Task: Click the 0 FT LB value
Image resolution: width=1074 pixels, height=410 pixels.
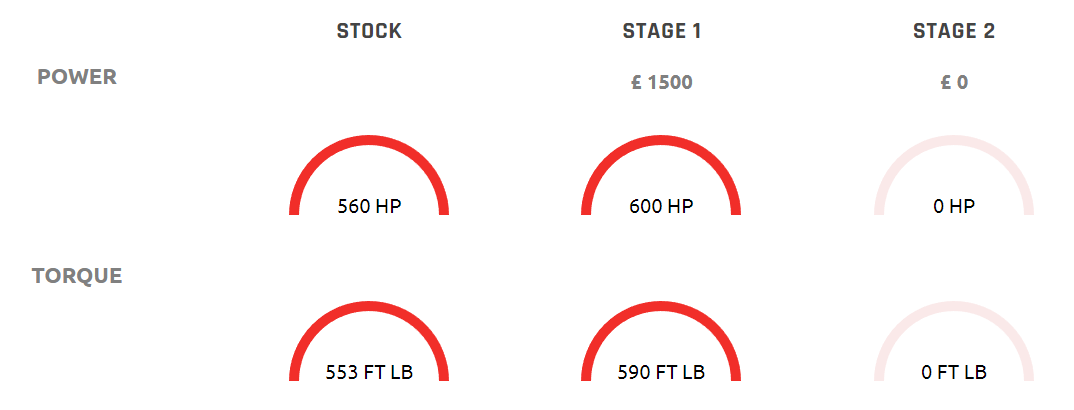Action: click(954, 372)
